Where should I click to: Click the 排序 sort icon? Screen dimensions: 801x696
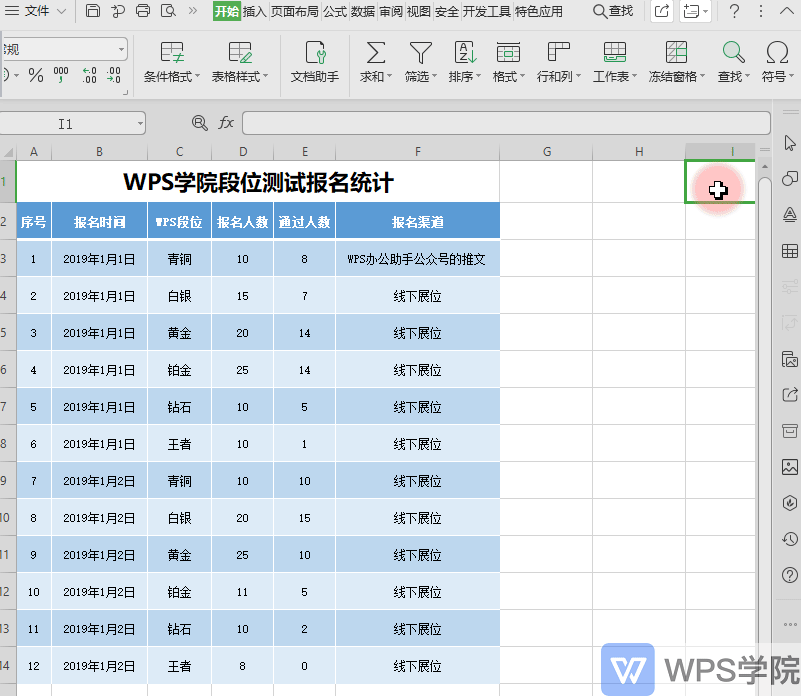tap(465, 53)
